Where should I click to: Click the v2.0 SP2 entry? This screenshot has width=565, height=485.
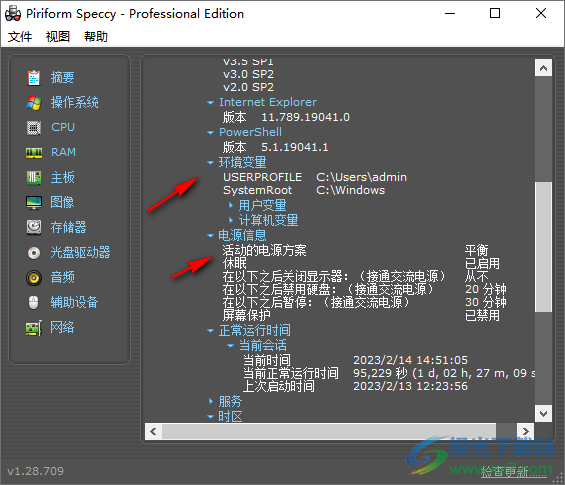[248, 87]
